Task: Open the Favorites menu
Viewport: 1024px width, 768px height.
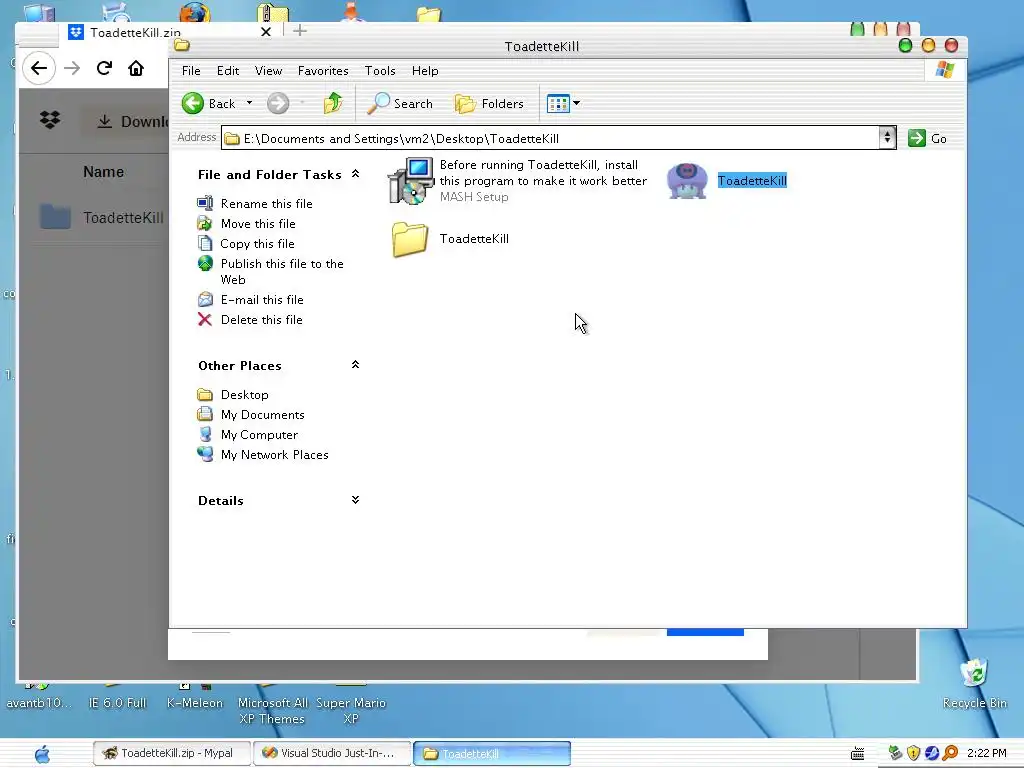Action: click(x=323, y=71)
